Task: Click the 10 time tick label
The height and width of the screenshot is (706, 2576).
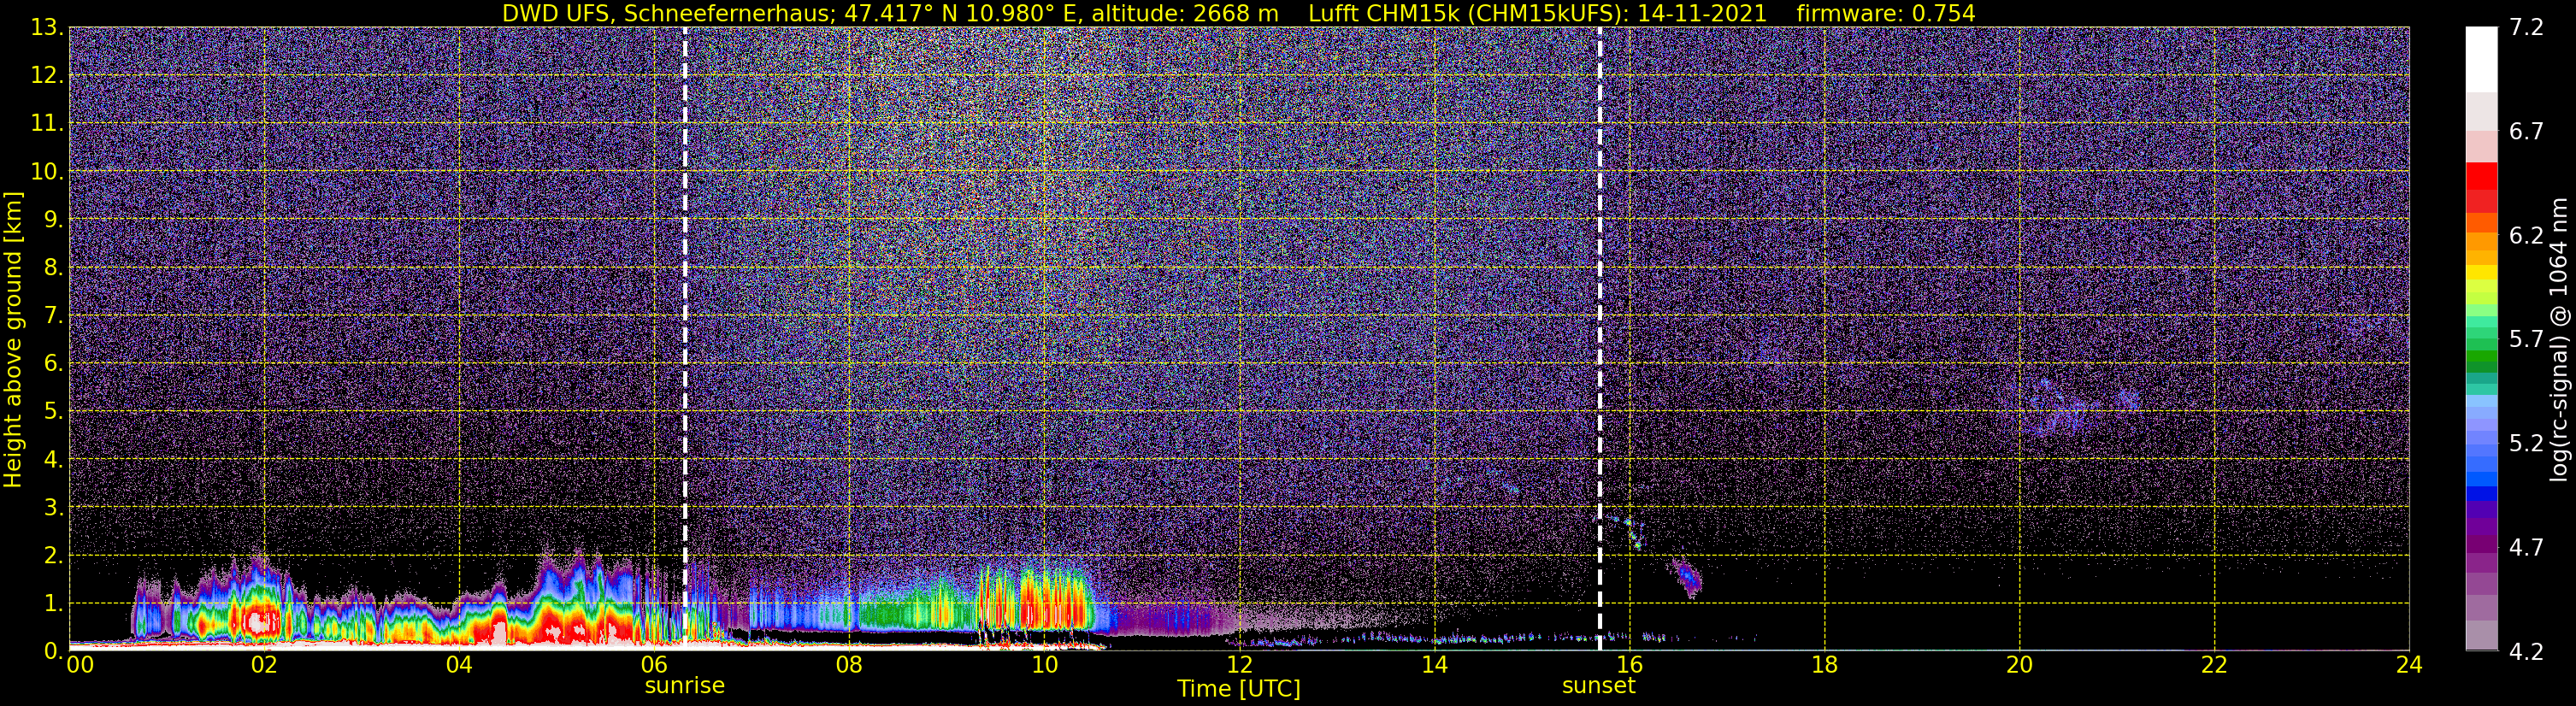Action: 1044,665
